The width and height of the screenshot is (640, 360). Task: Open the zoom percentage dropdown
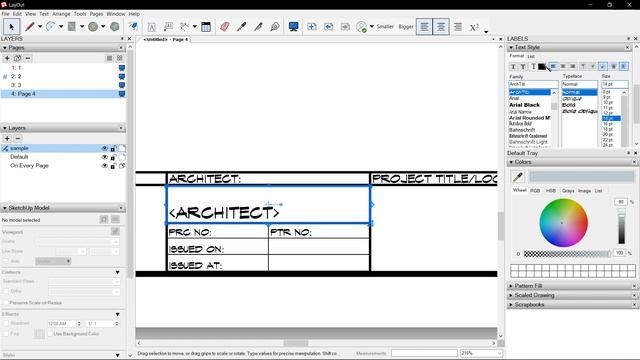coord(500,353)
